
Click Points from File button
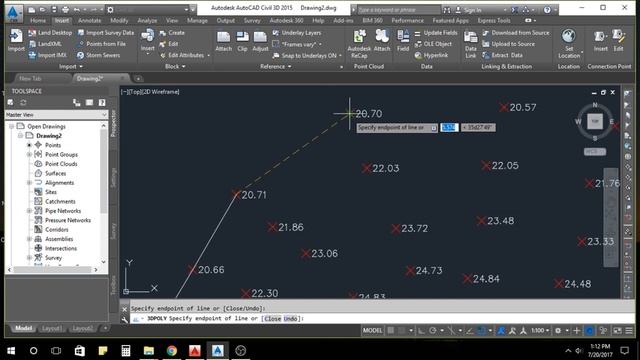(x=102, y=44)
